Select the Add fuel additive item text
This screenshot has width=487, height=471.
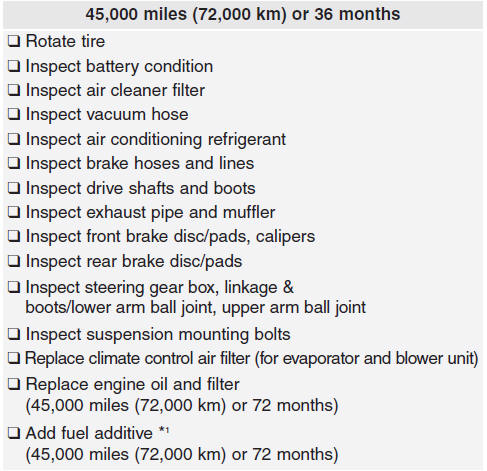89,433
